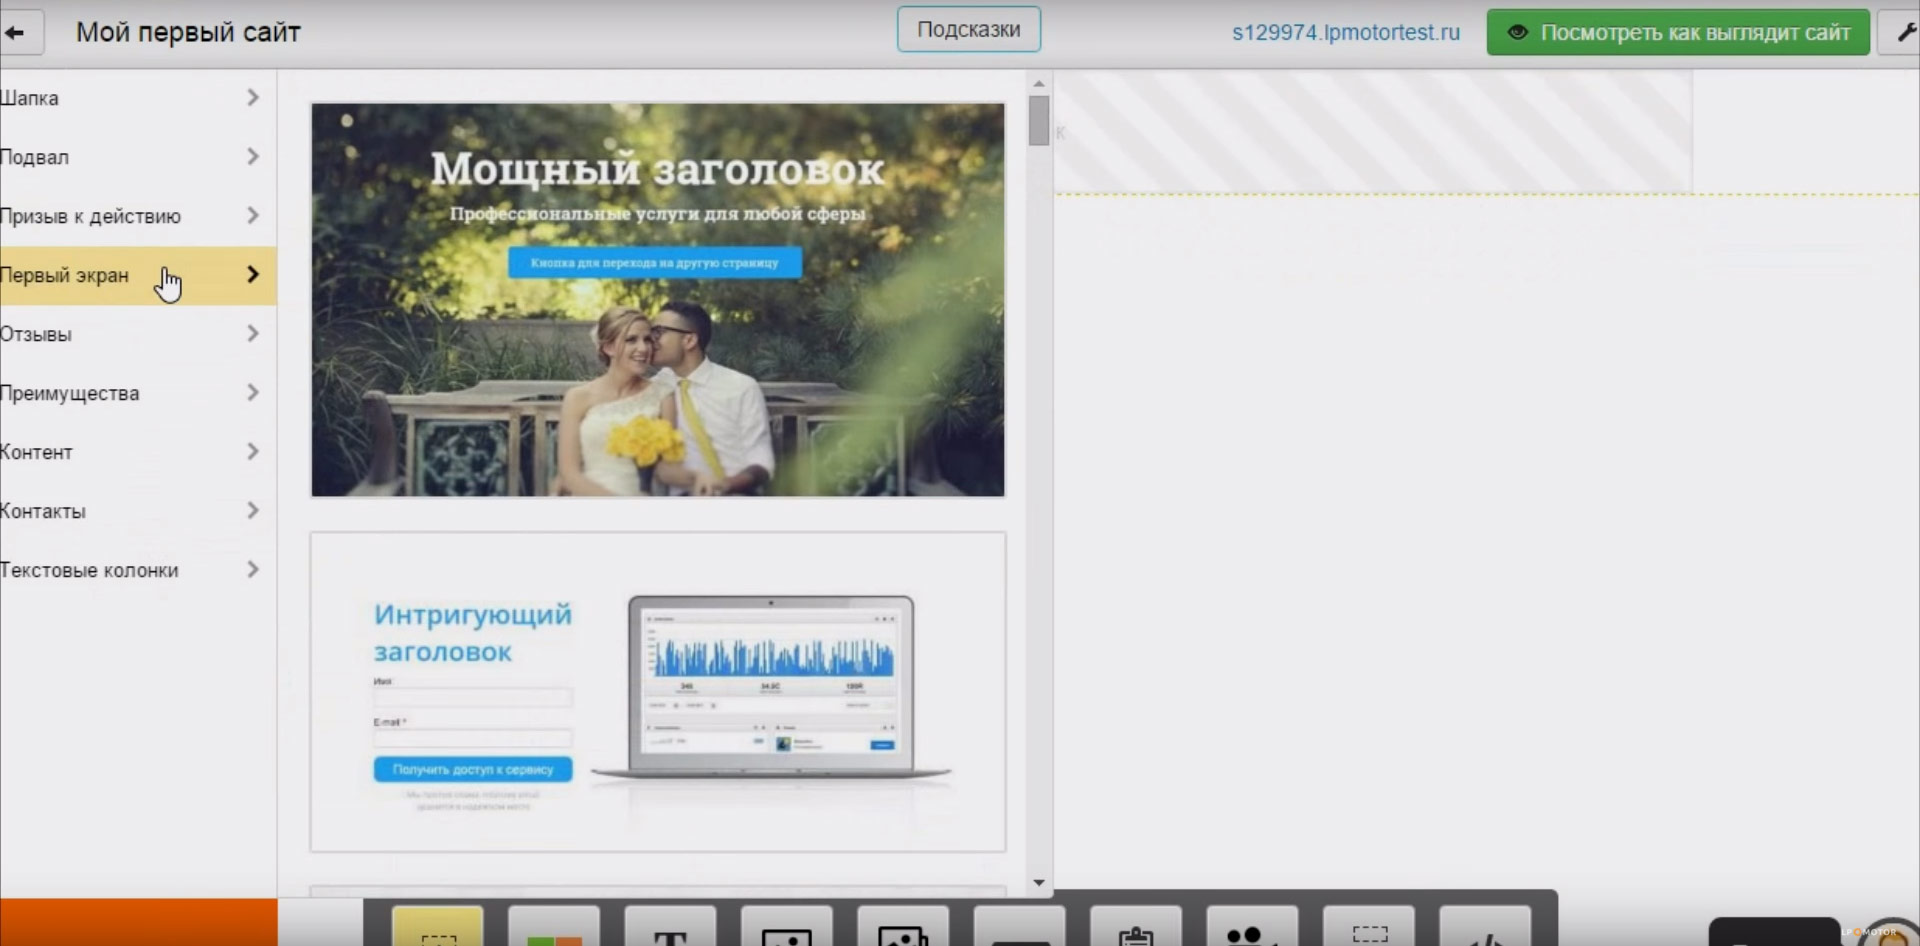Screen dimensions: 1920x946
Task: Open the Преимущества category
Action: point(130,393)
